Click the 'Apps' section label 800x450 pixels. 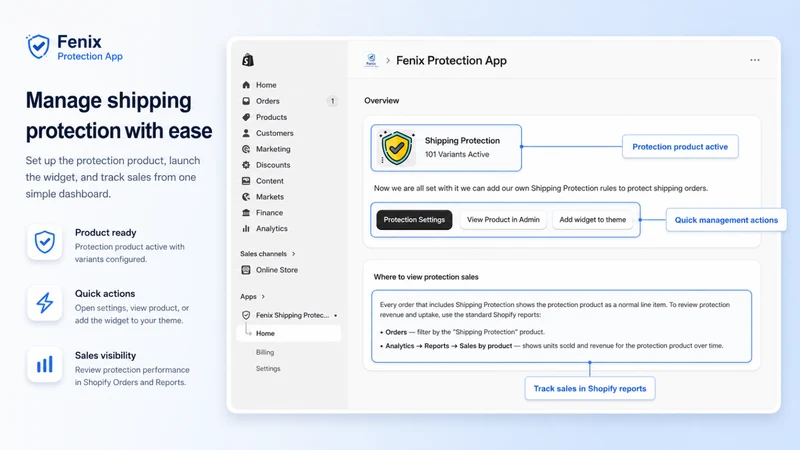click(248, 296)
